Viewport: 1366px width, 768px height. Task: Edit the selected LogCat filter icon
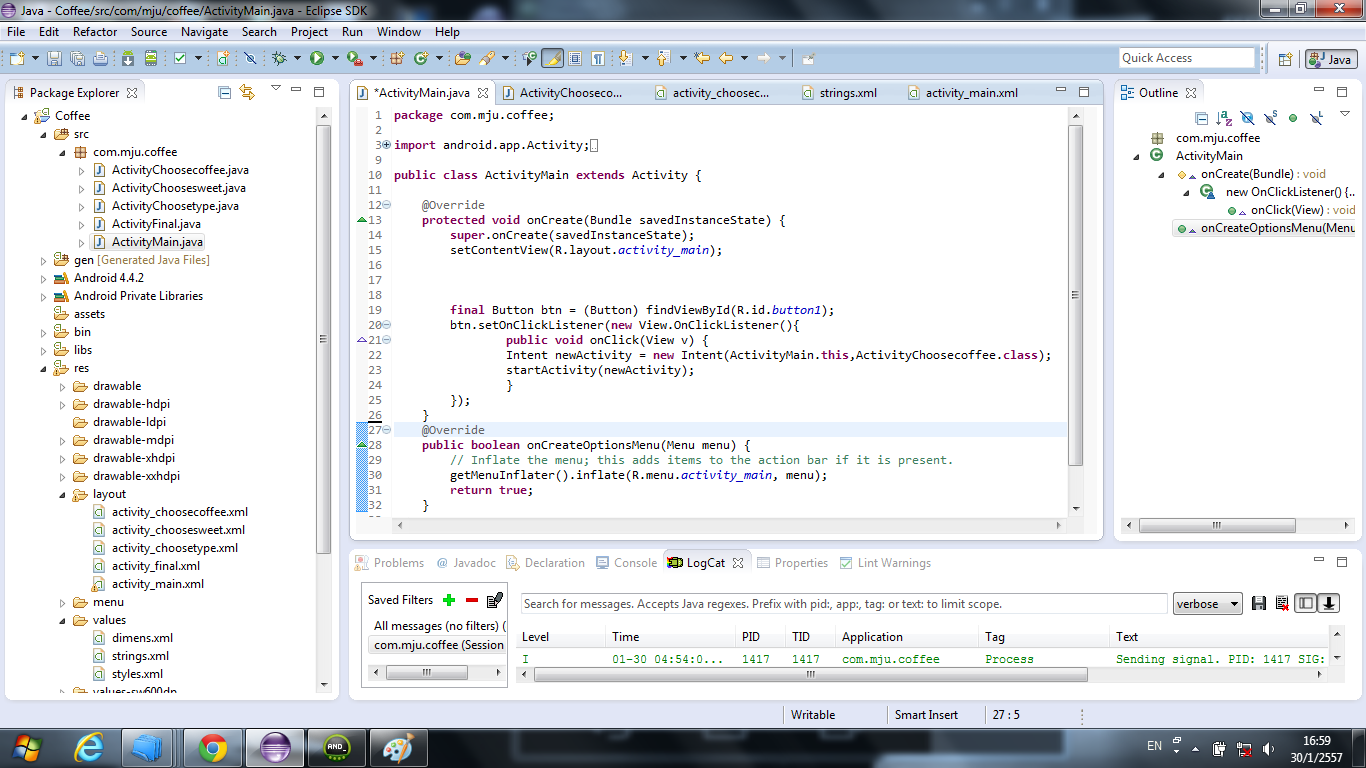pos(494,600)
